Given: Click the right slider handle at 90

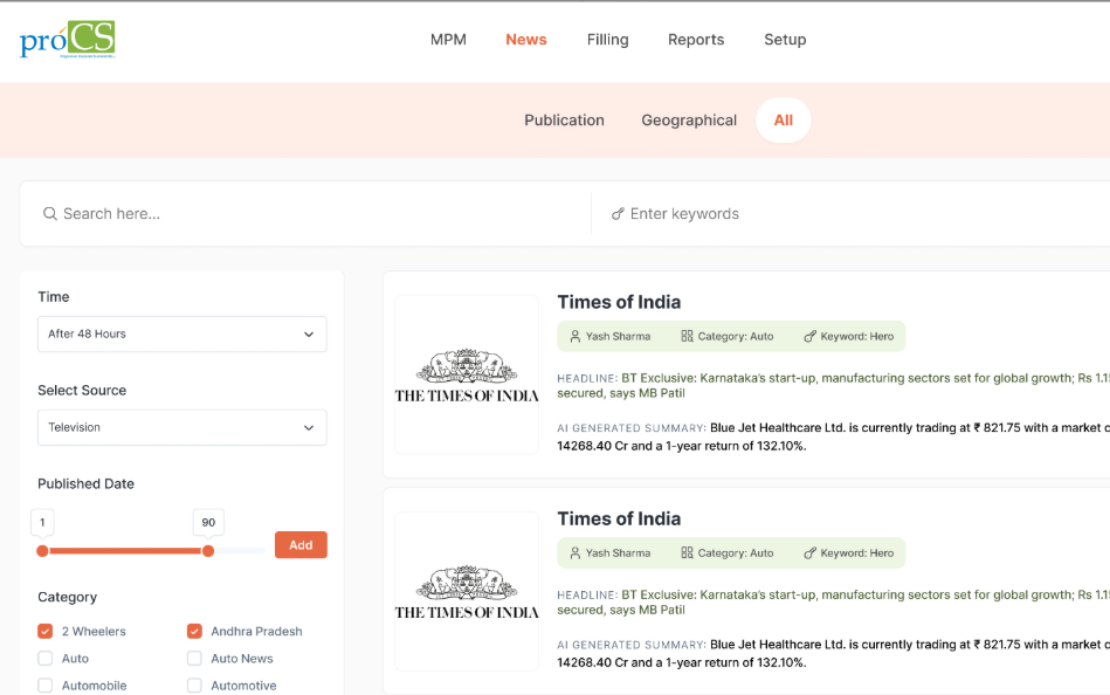Looking at the screenshot, I should point(208,551).
